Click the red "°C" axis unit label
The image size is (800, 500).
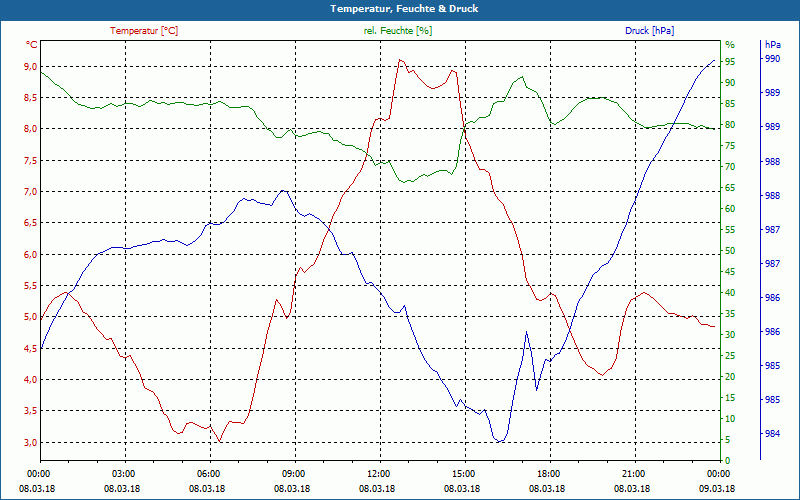(x=32, y=45)
